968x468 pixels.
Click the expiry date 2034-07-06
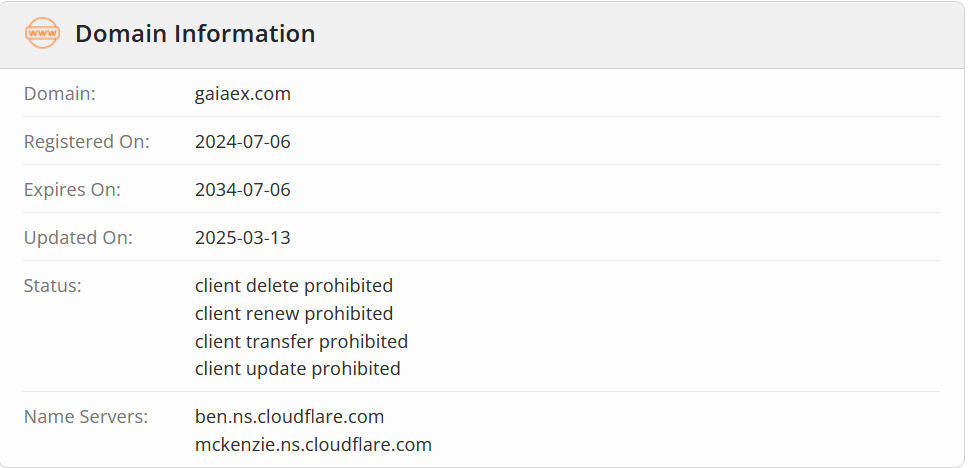tap(243, 190)
